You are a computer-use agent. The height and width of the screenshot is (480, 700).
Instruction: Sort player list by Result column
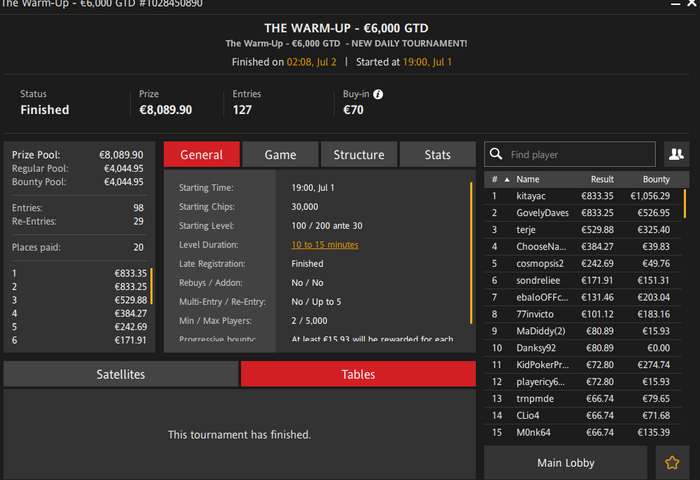602,179
